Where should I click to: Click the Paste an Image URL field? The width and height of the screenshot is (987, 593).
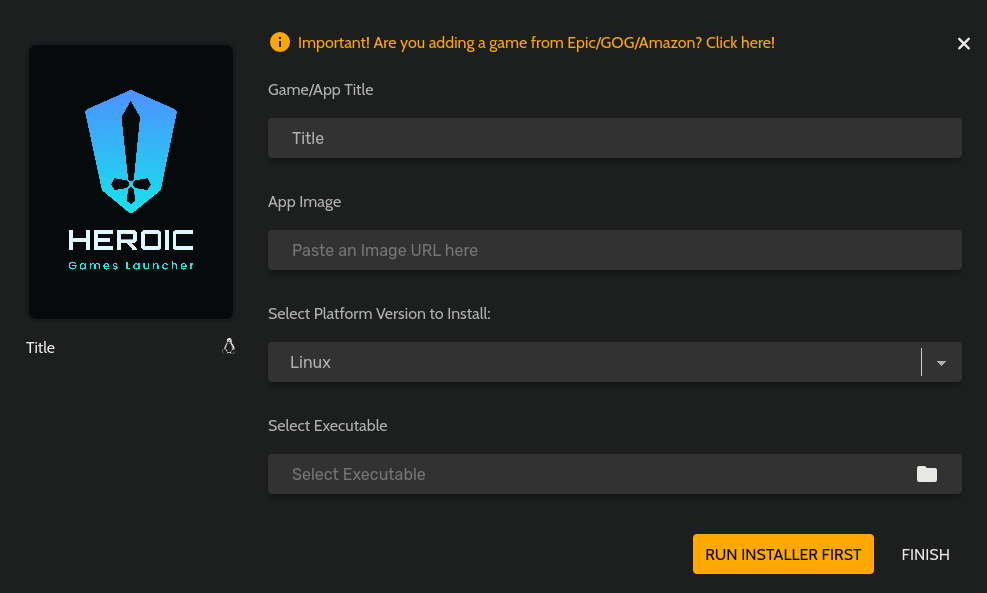[614, 250]
